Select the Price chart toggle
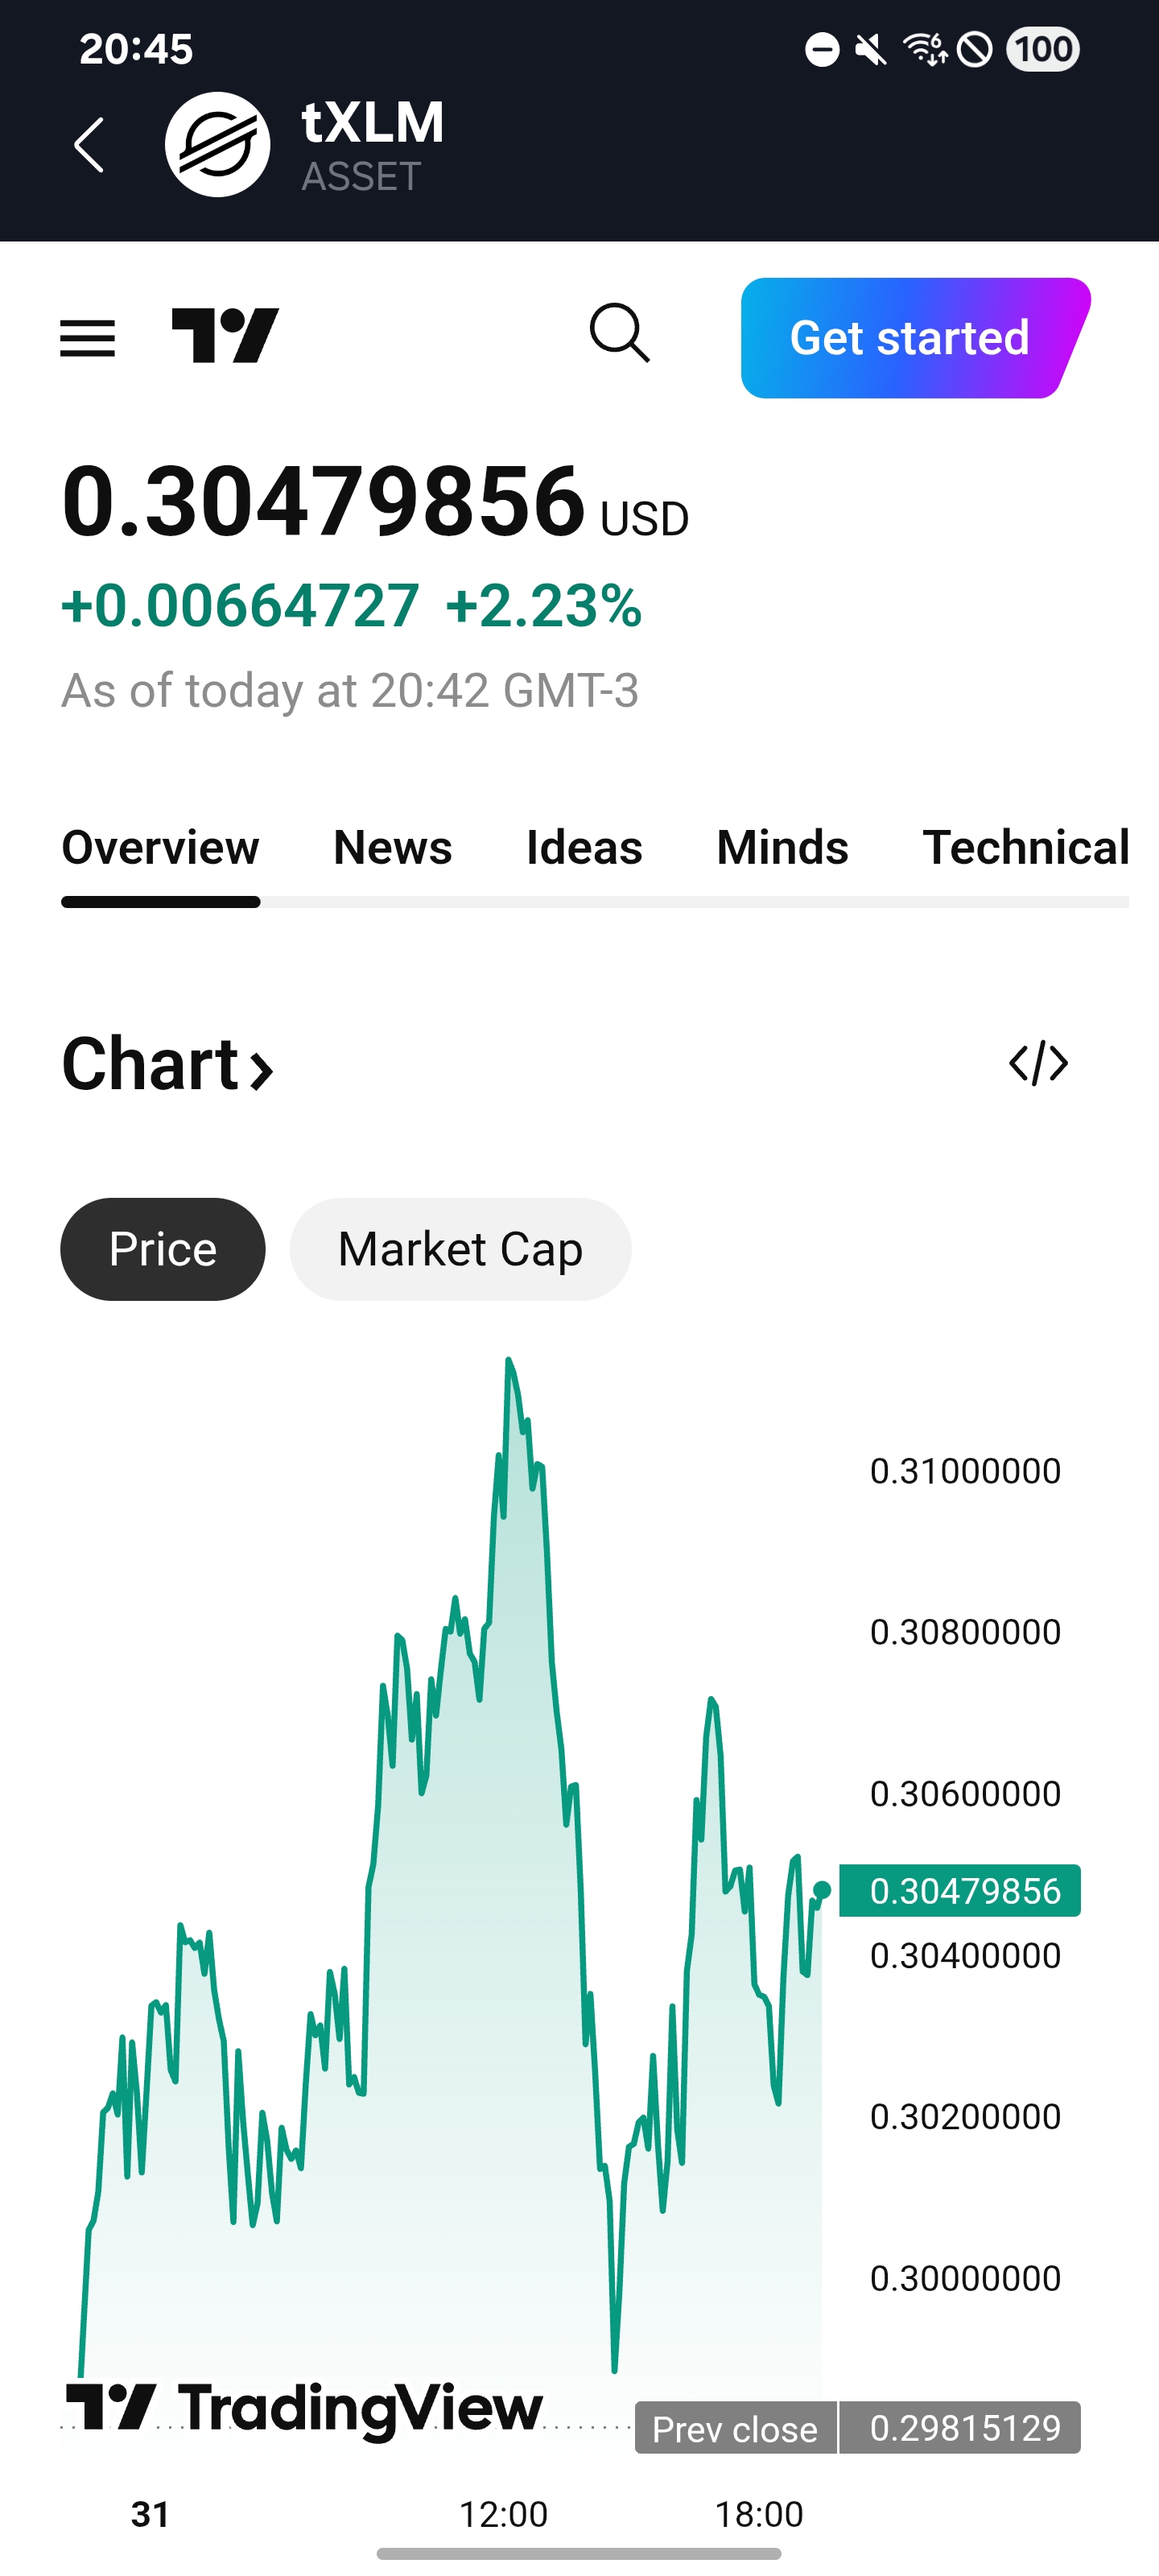 pos(163,1249)
